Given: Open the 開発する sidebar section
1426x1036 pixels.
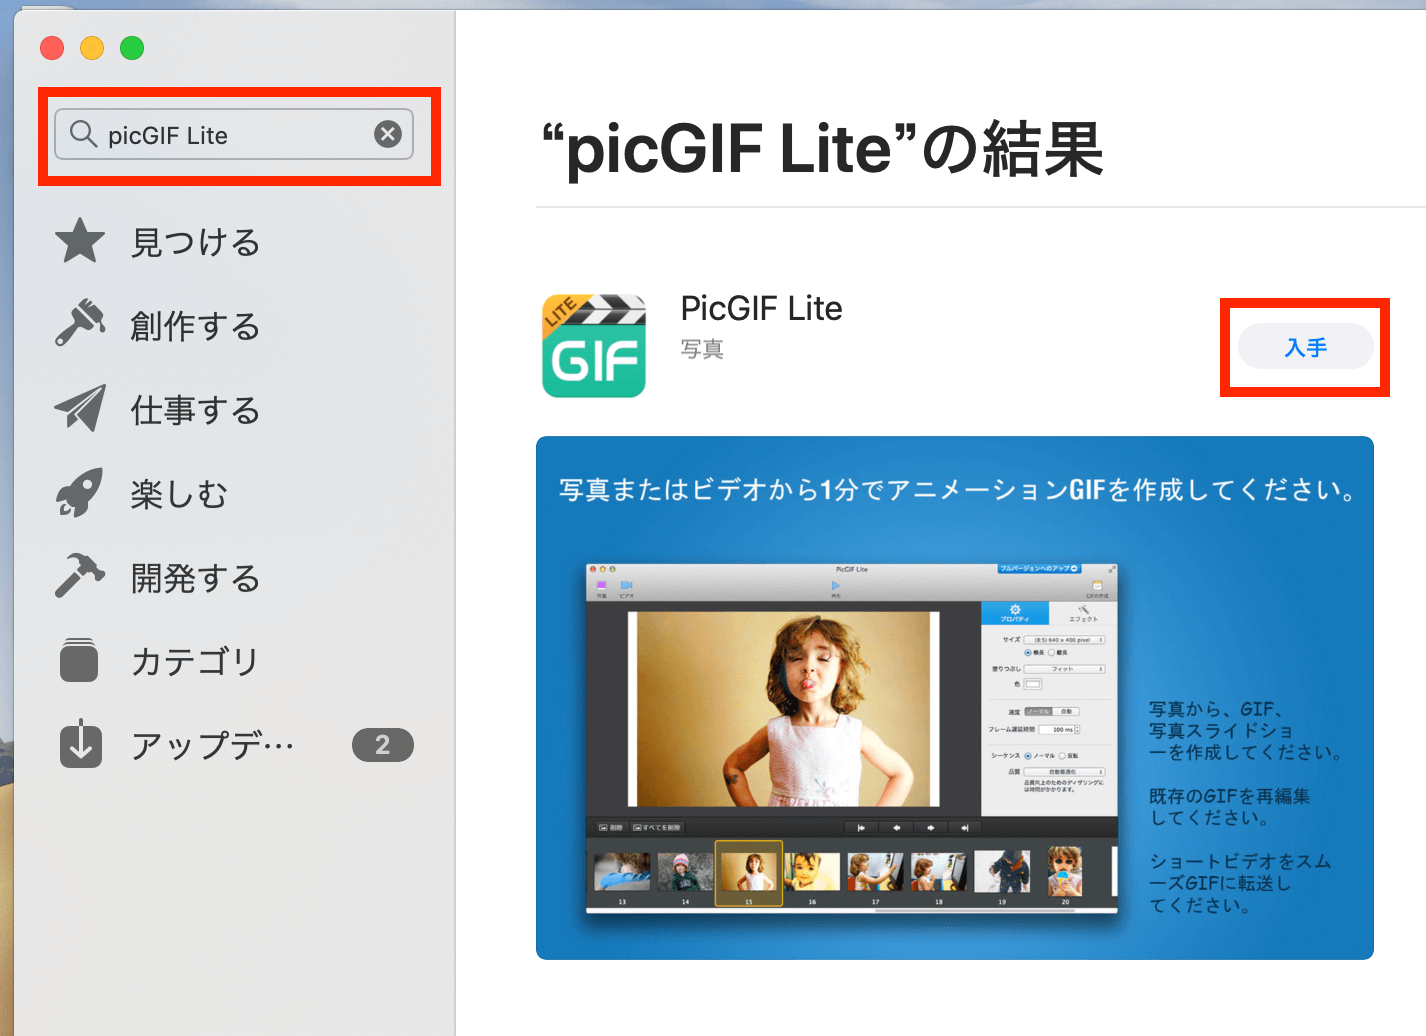Looking at the screenshot, I should 196,578.
